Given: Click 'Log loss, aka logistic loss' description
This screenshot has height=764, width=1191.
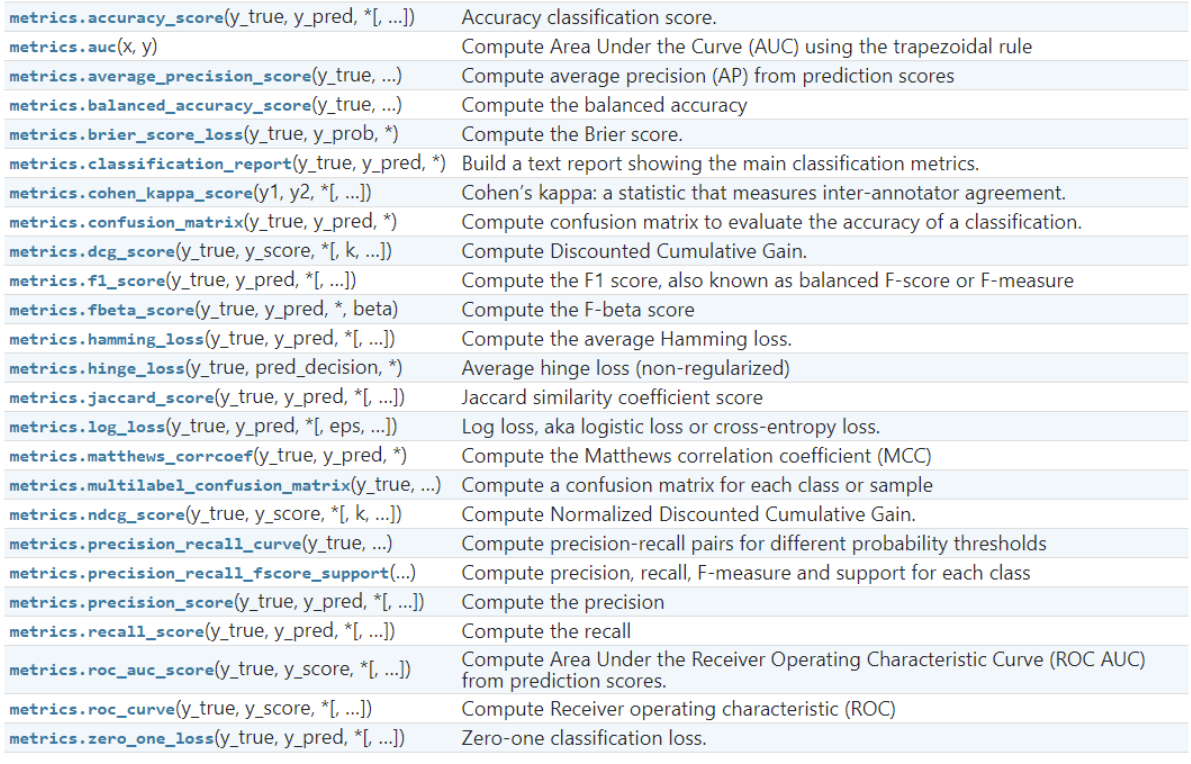Looking at the screenshot, I should tap(671, 427).
